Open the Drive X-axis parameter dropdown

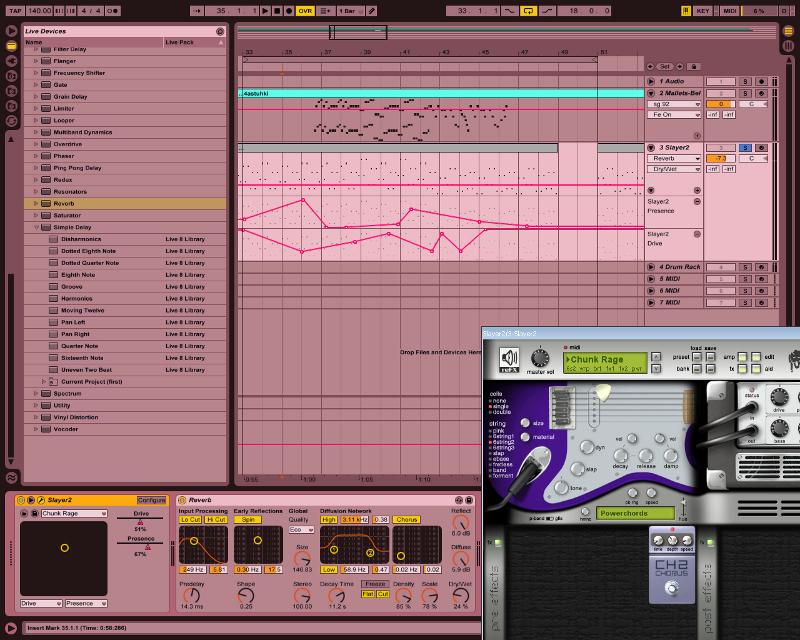(x=41, y=604)
